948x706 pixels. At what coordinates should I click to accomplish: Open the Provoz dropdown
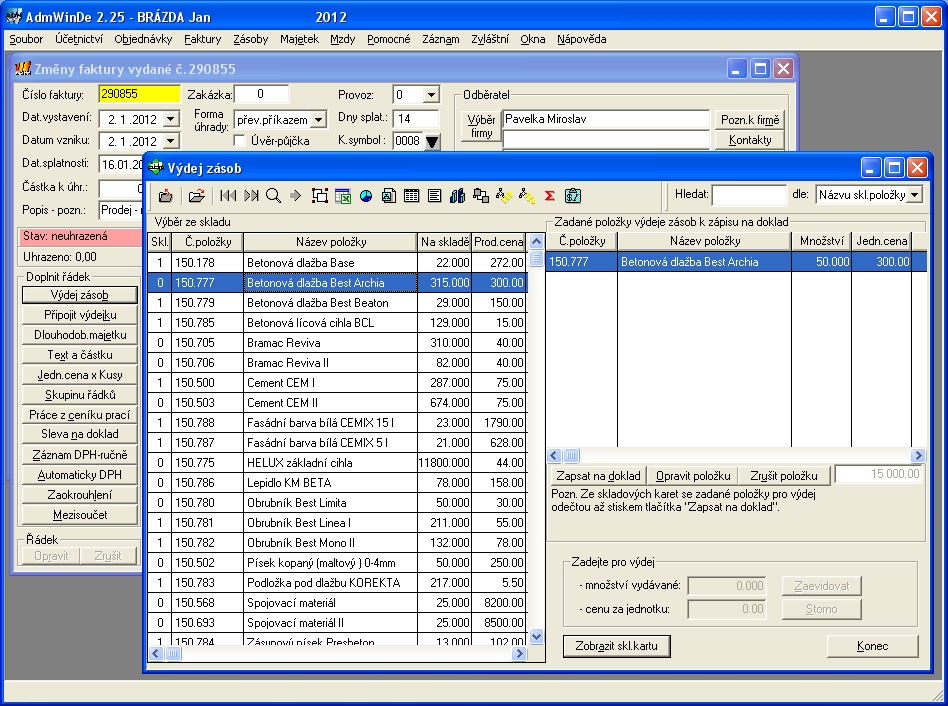[431, 95]
